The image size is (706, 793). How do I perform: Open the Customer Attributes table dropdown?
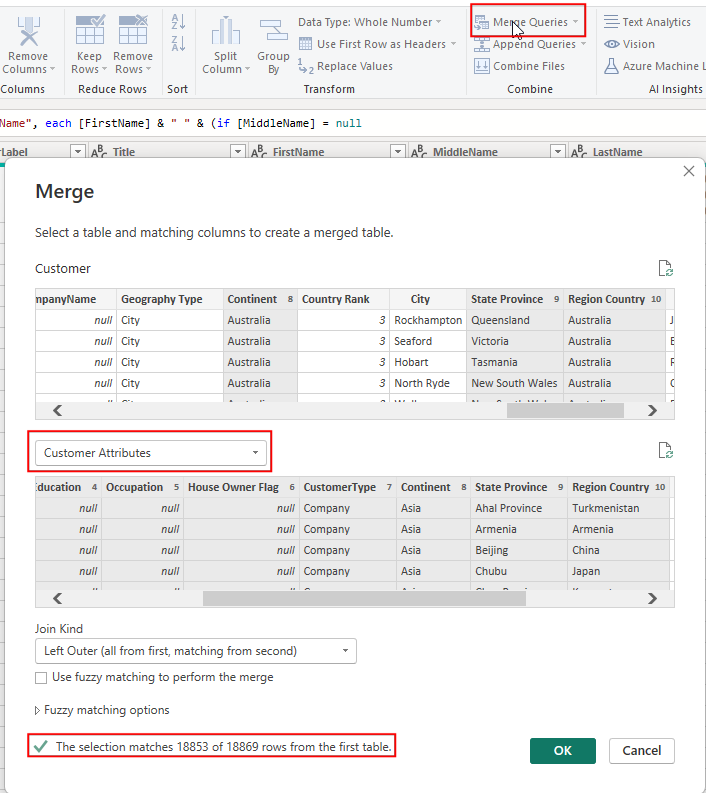(151, 453)
